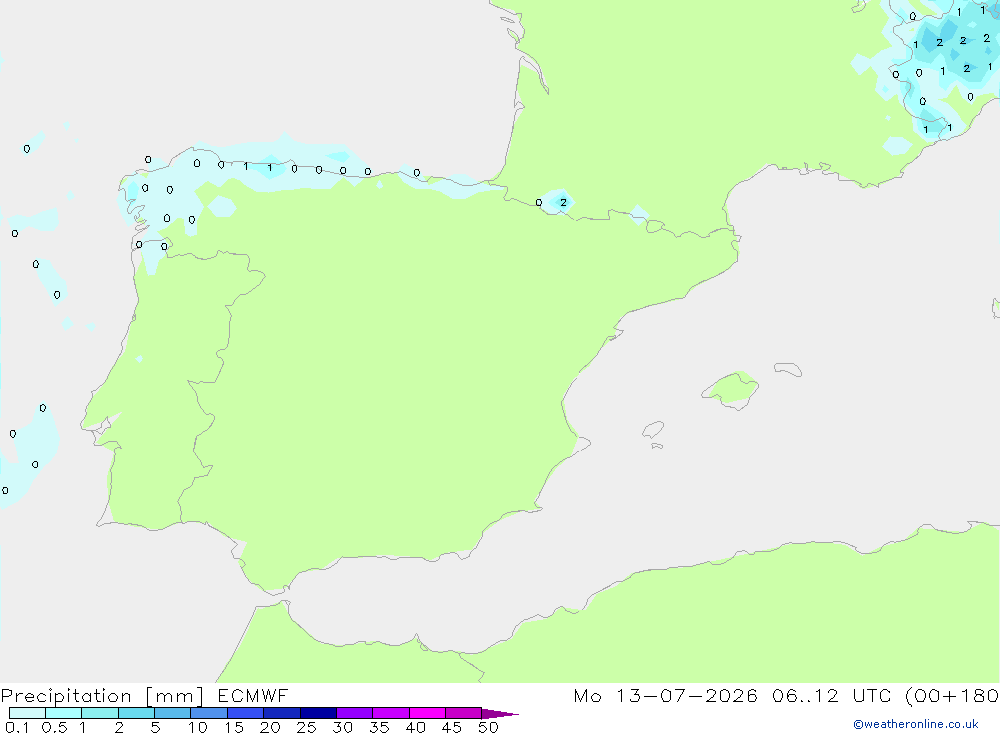Click the "UTC" label in the footer
1000x733 pixels.
(871, 695)
